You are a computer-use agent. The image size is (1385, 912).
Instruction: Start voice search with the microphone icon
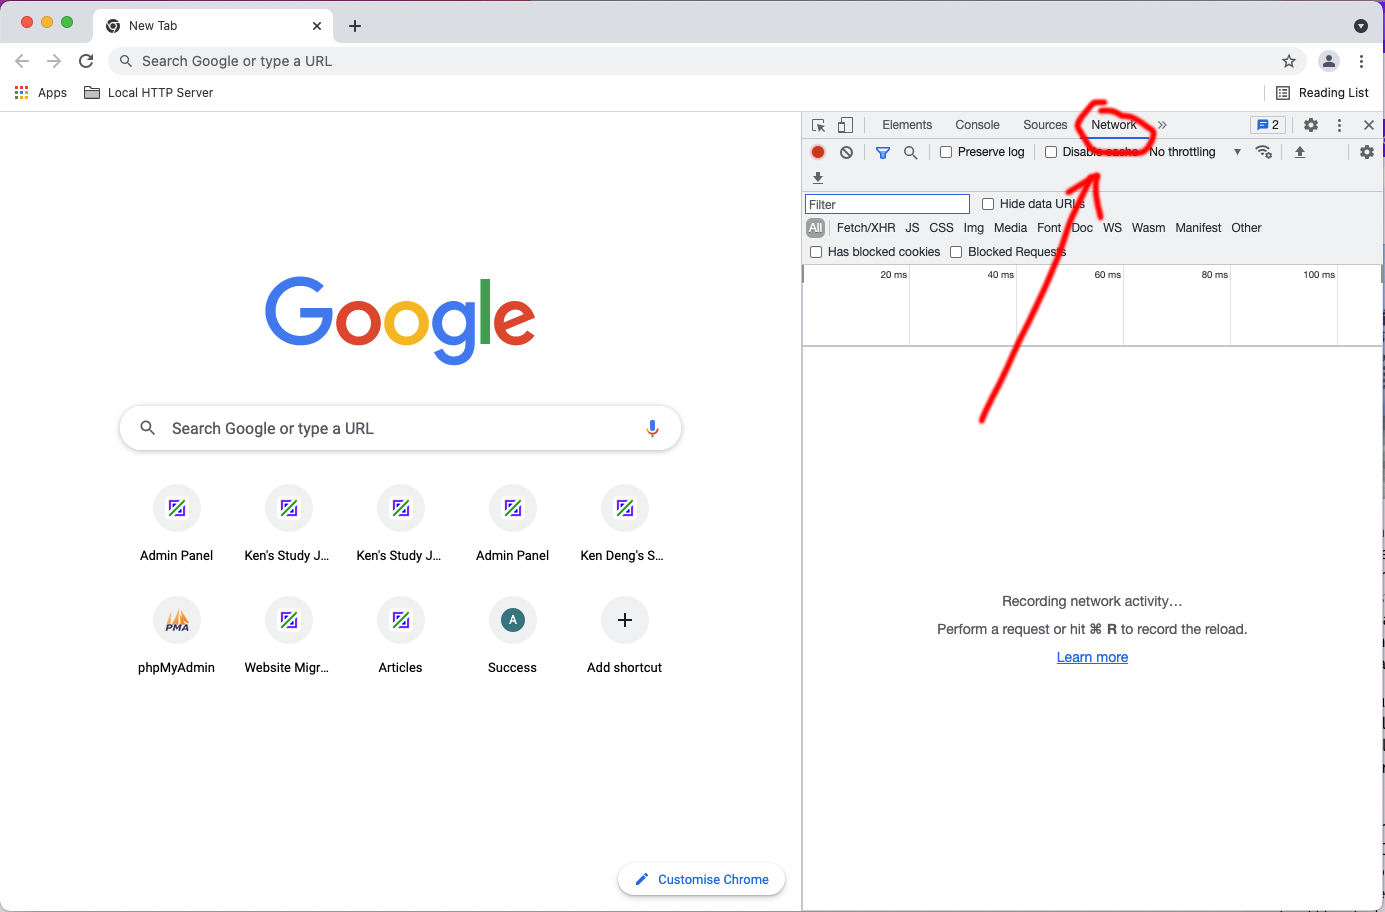(652, 428)
